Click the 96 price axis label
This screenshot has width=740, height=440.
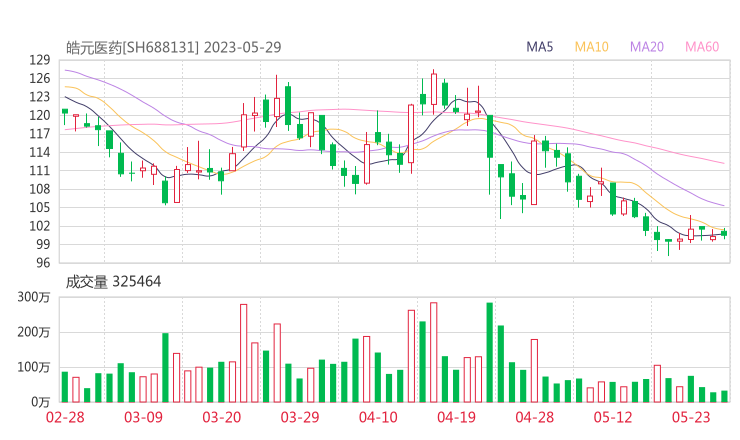[x=43, y=262]
